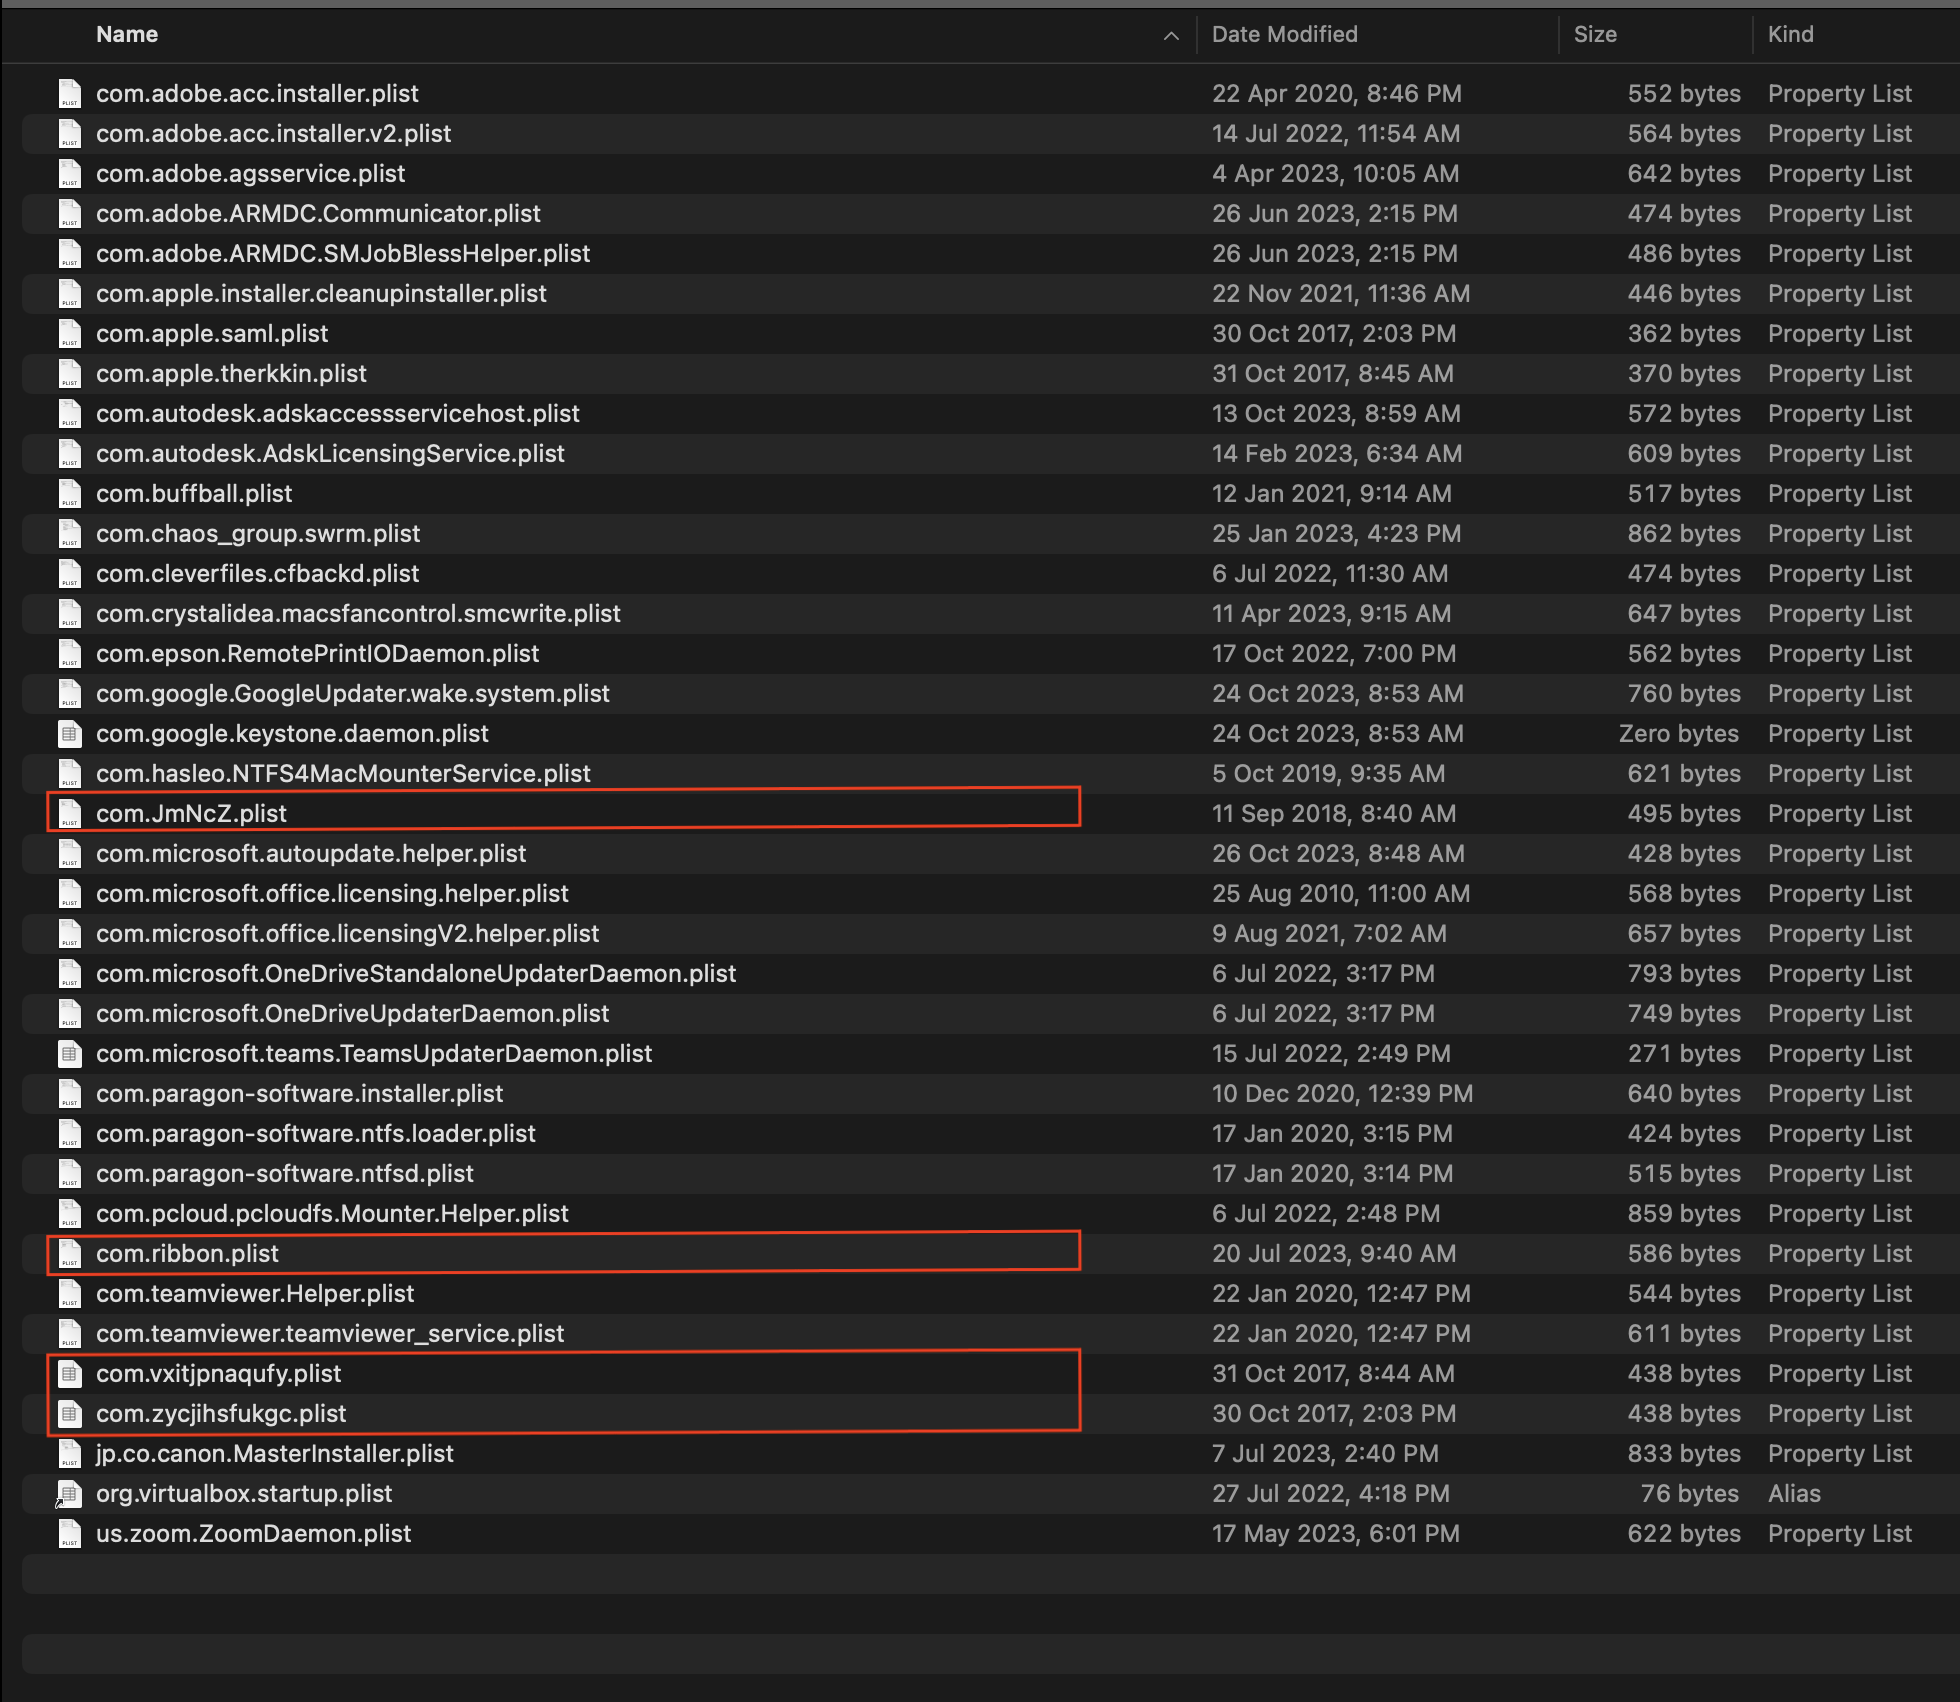
Task: Sort files by Date Modified column
Action: [x=1284, y=34]
